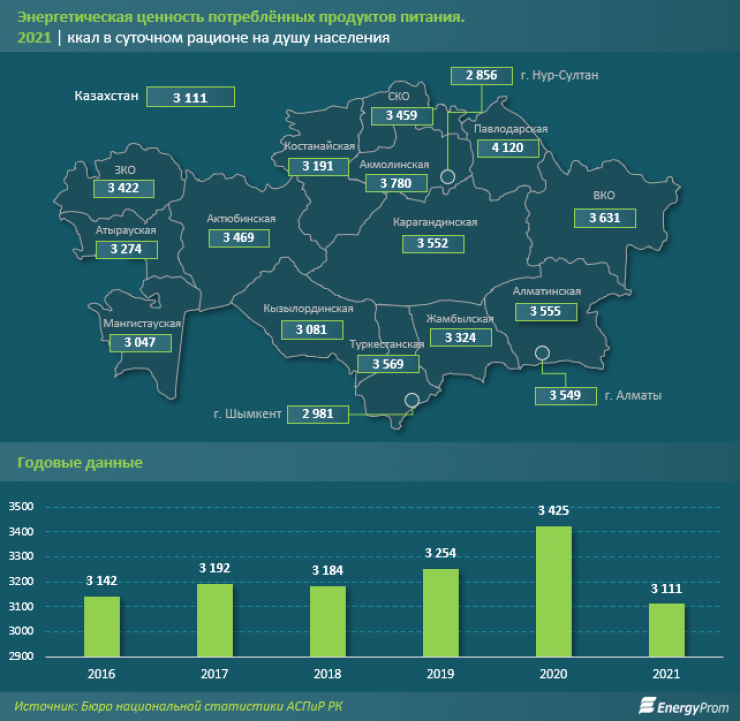Click the Годовые данные section heading

pos(80,463)
